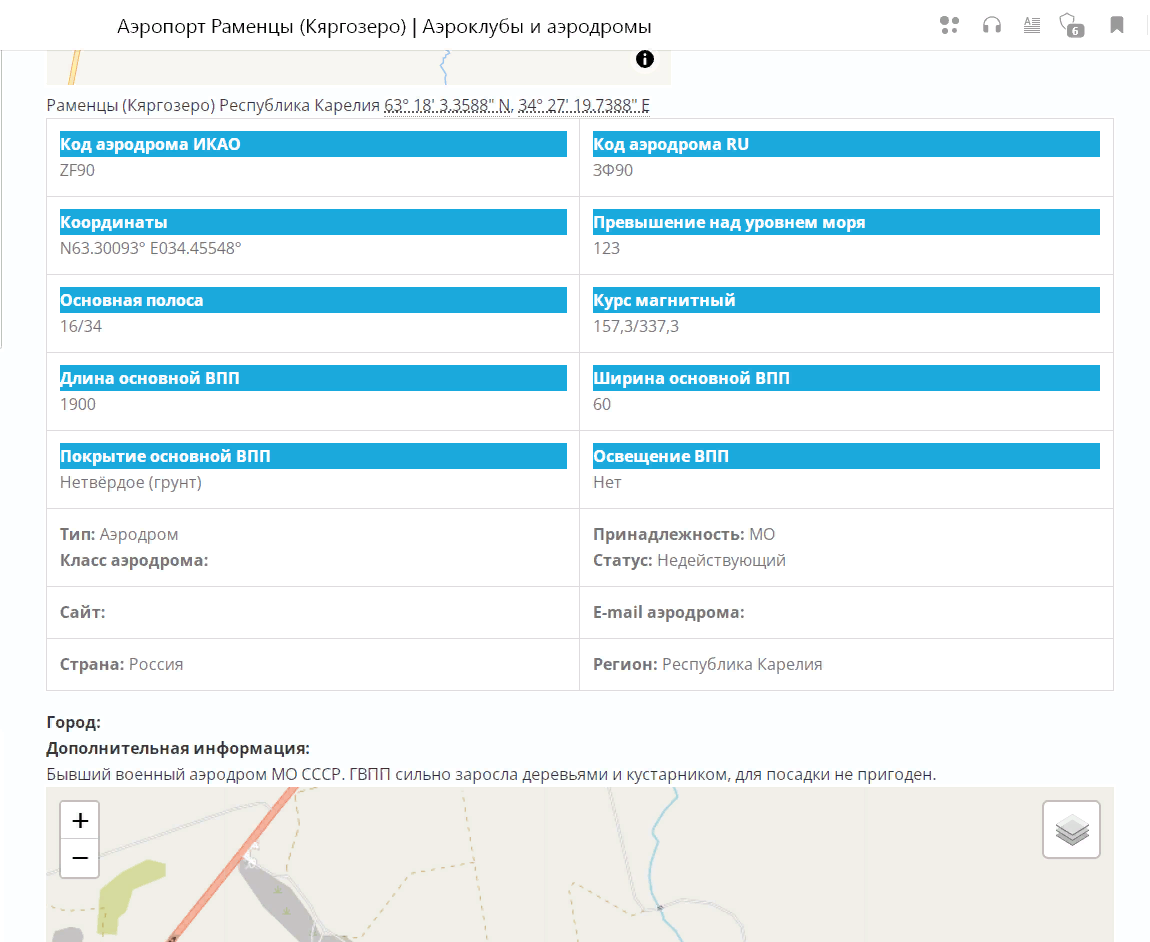Viewport: 1150px width, 942px height.
Task: Click the longitude 34° 27' 19.7388" E link
Action: (x=583, y=106)
